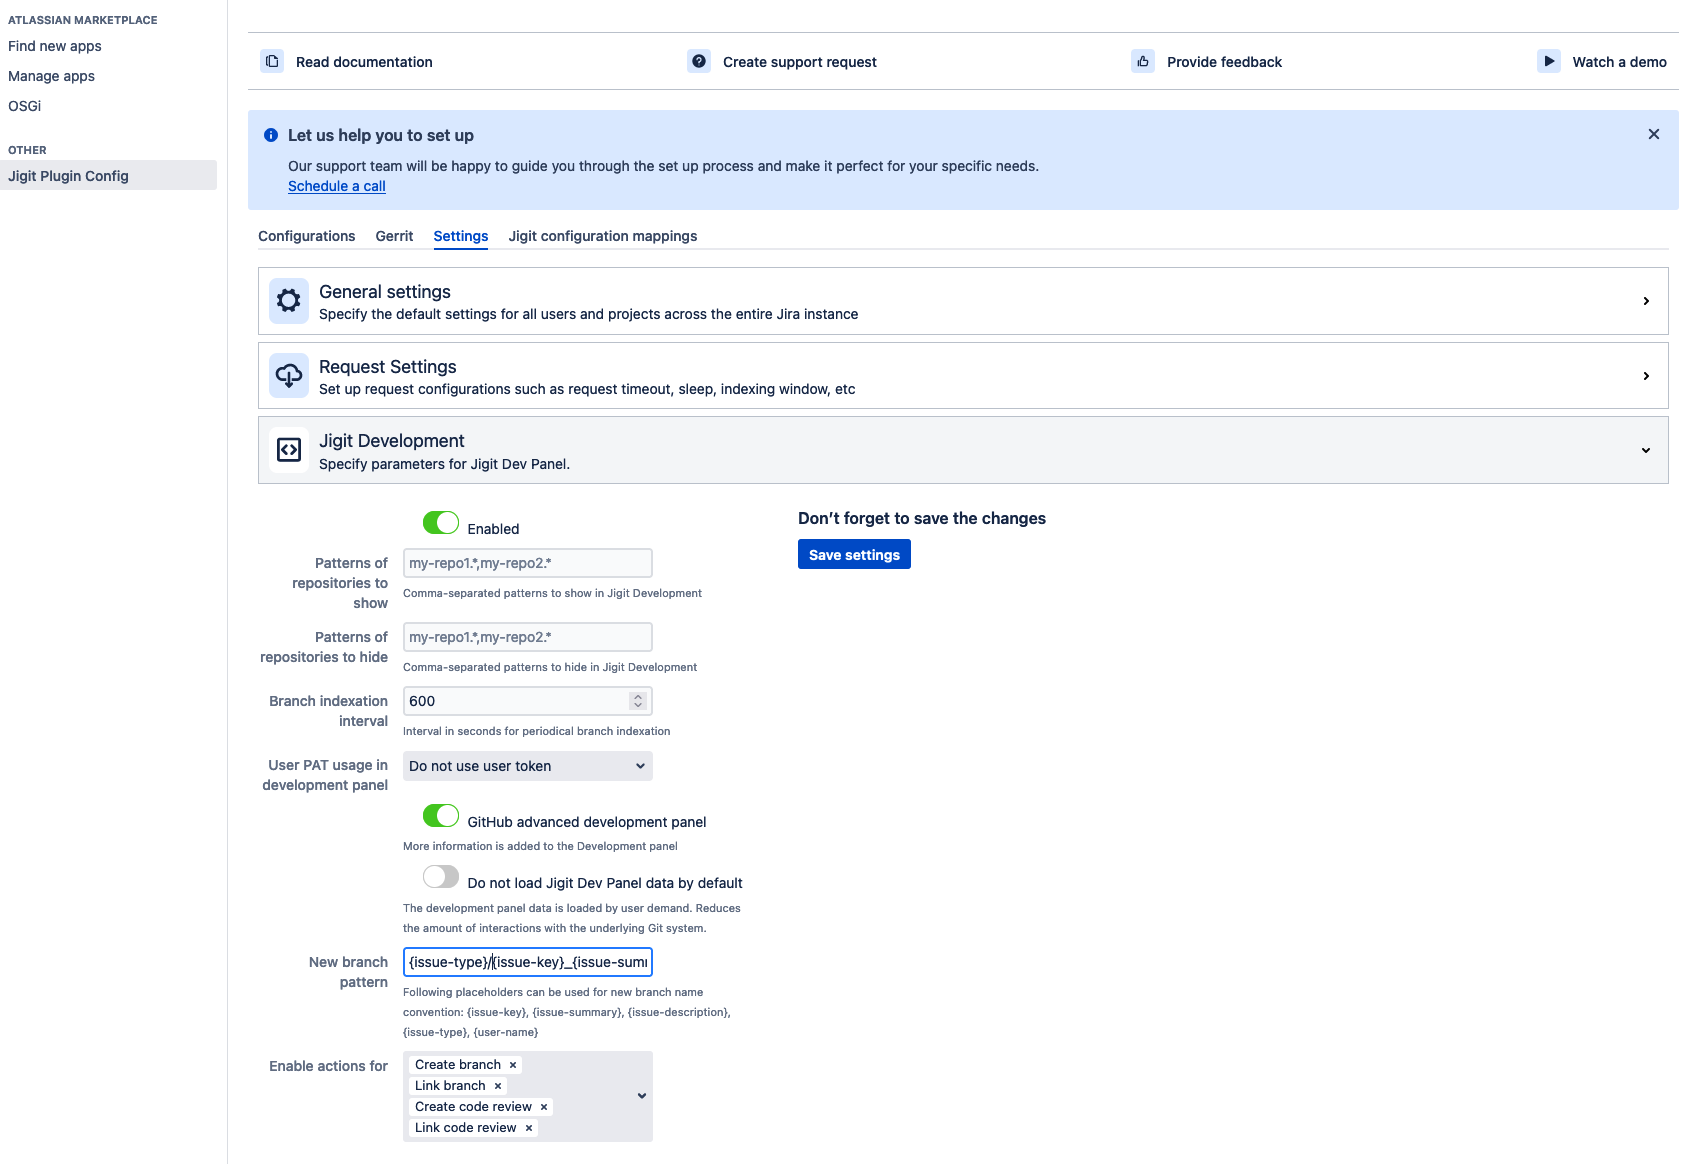The image size is (1690, 1164).
Task: Dismiss the set up help banner
Action: point(1654,134)
